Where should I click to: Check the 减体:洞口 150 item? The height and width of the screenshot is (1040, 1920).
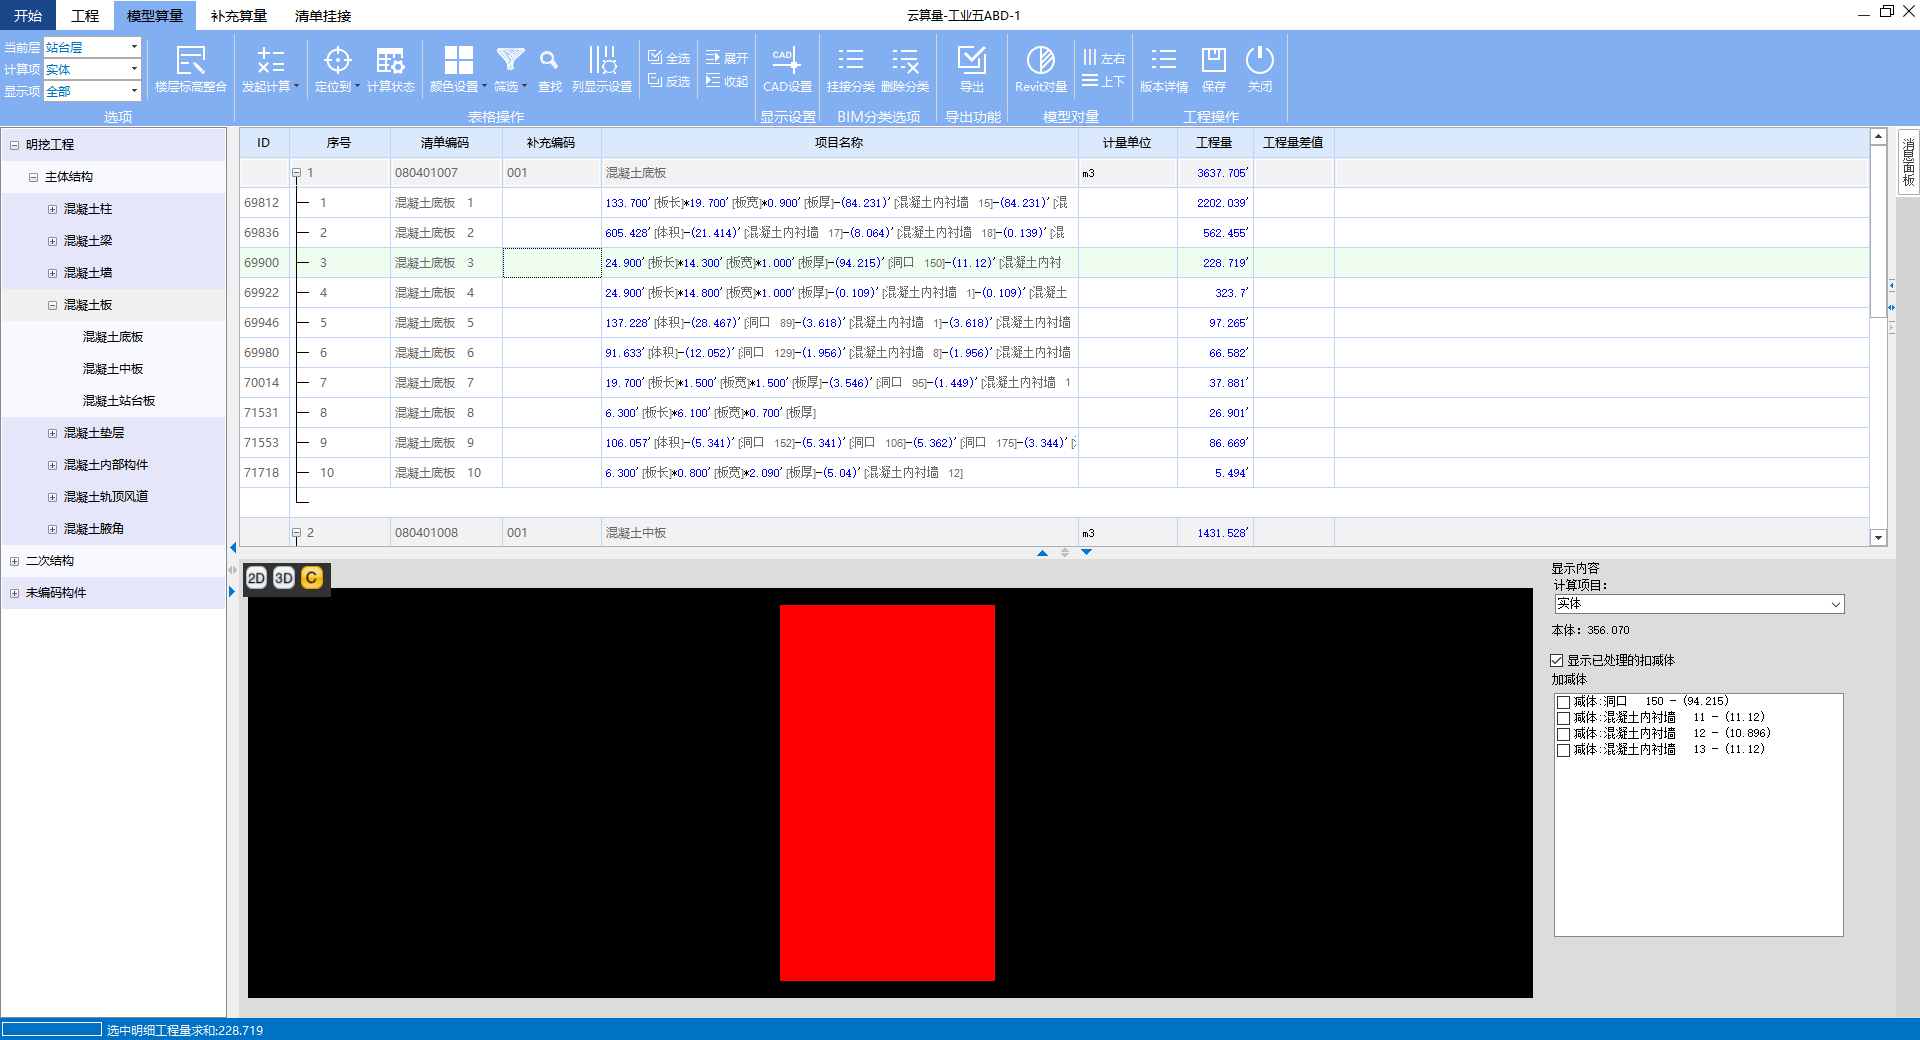1563,702
